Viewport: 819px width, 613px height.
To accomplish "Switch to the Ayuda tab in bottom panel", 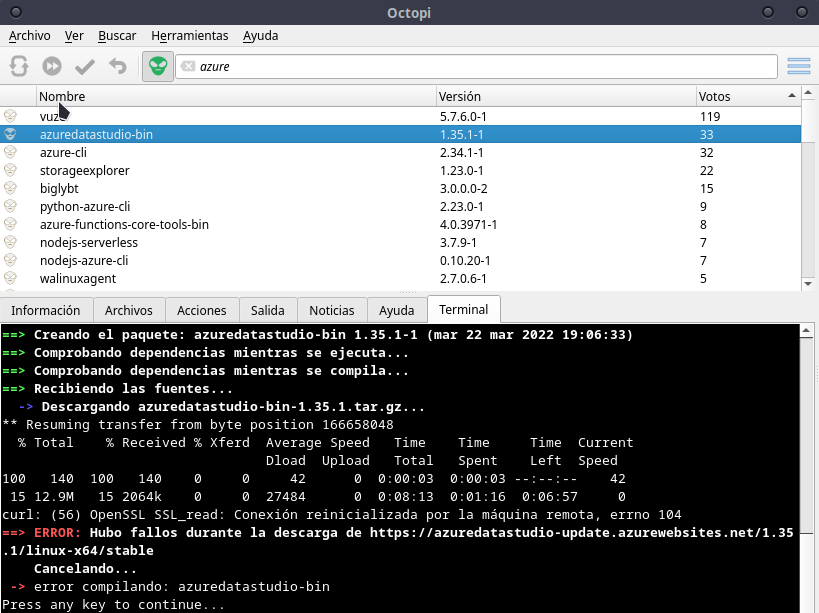I will pos(396,310).
